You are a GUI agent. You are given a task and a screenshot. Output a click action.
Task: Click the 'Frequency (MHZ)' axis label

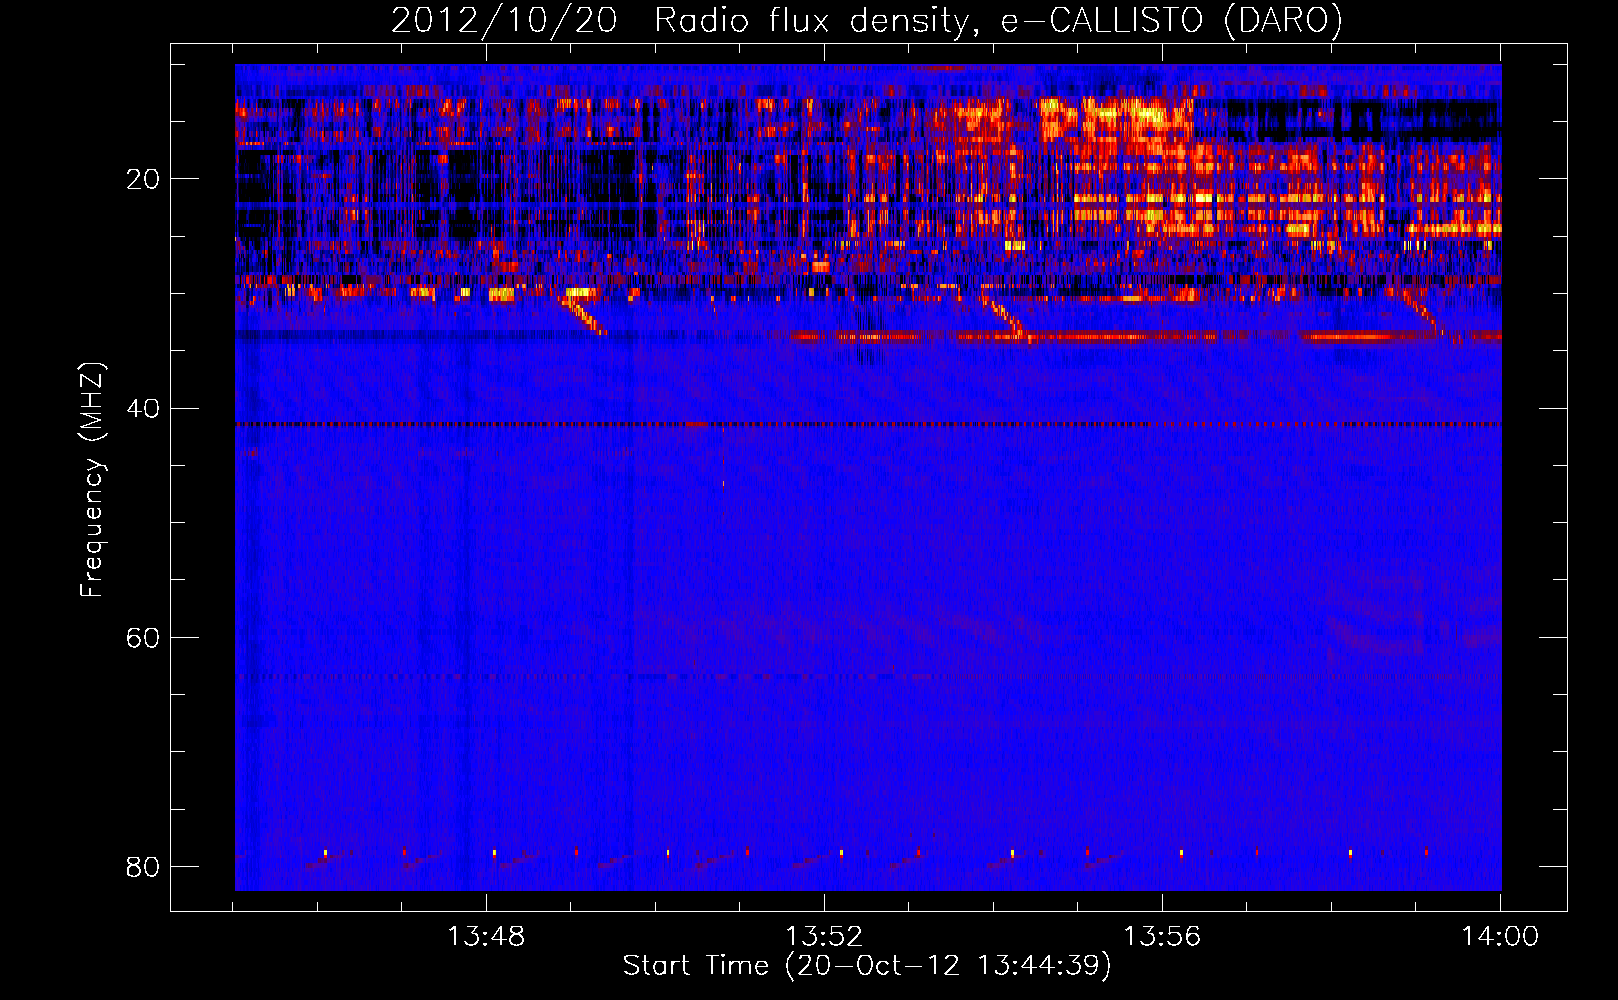tap(92, 480)
